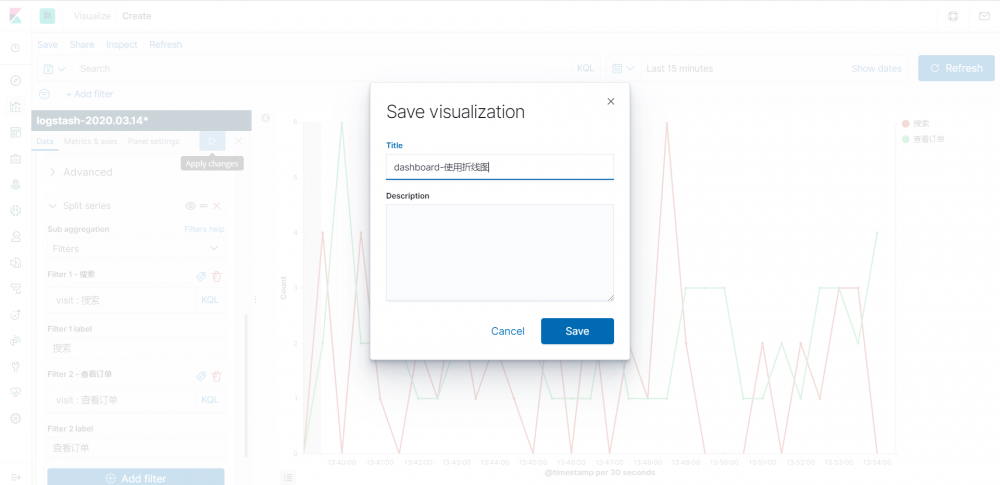Click the large Refresh button
This screenshot has width=1000, height=485.
(x=956, y=68)
